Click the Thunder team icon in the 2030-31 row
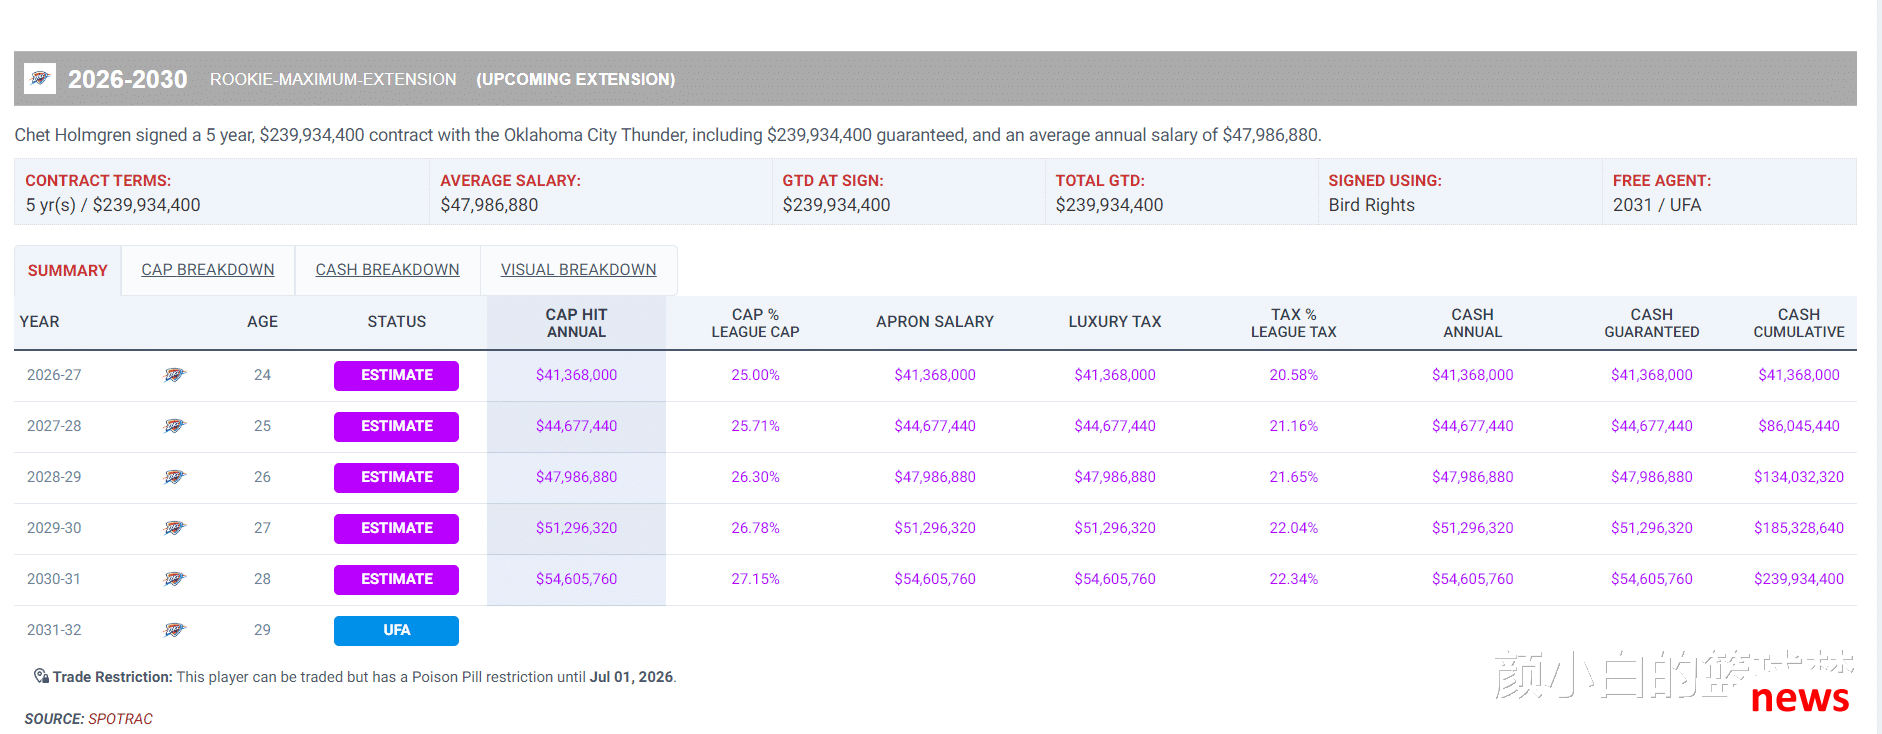Image resolution: width=1882 pixels, height=734 pixels. point(175,579)
